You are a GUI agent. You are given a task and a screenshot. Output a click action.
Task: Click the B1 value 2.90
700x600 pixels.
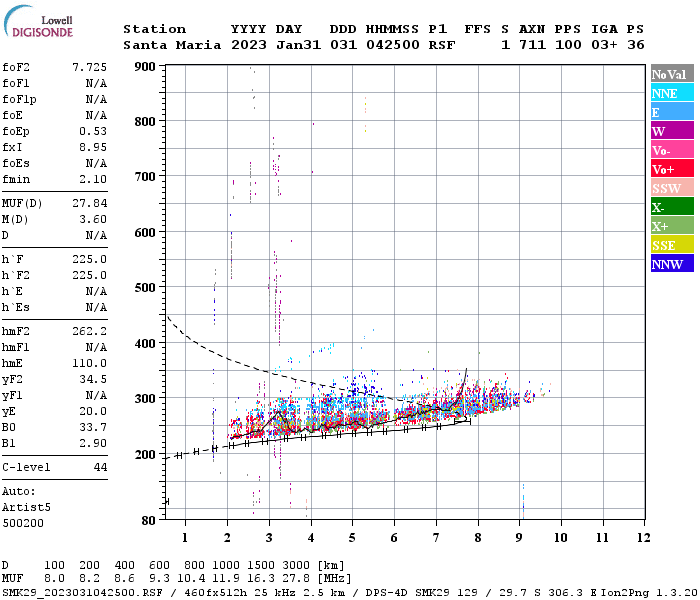tap(93, 443)
